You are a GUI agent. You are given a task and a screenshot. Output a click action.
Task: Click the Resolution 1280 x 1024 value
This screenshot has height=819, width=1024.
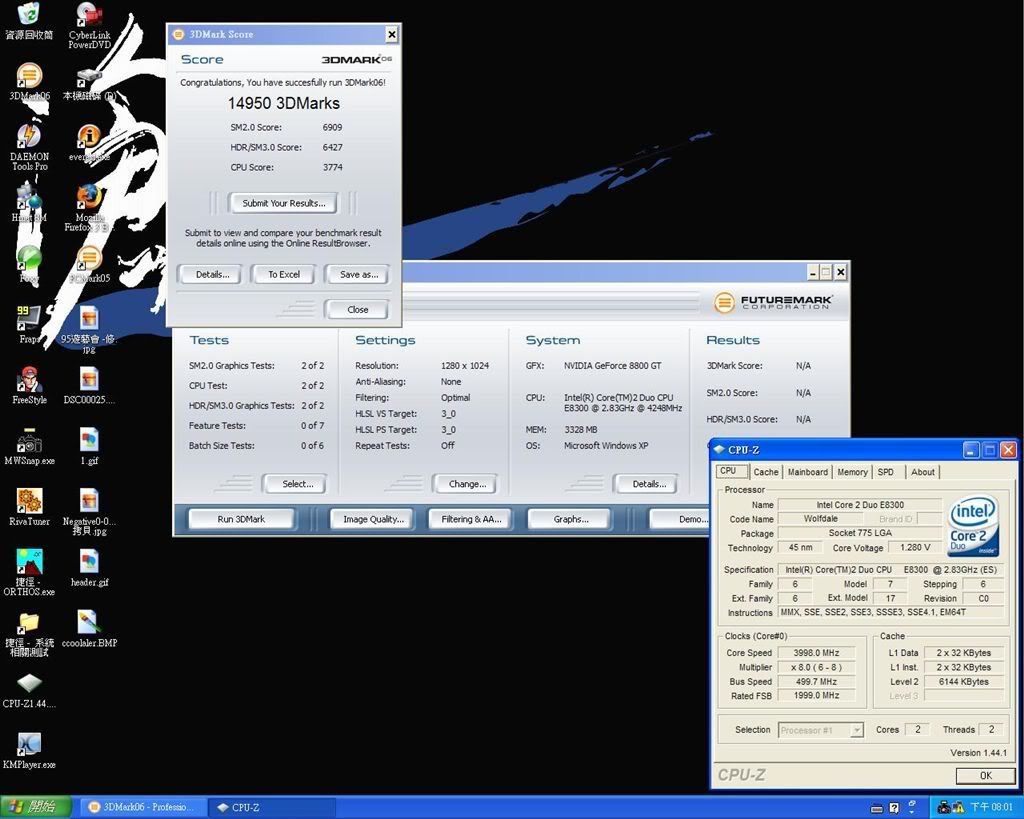point(464,366)
